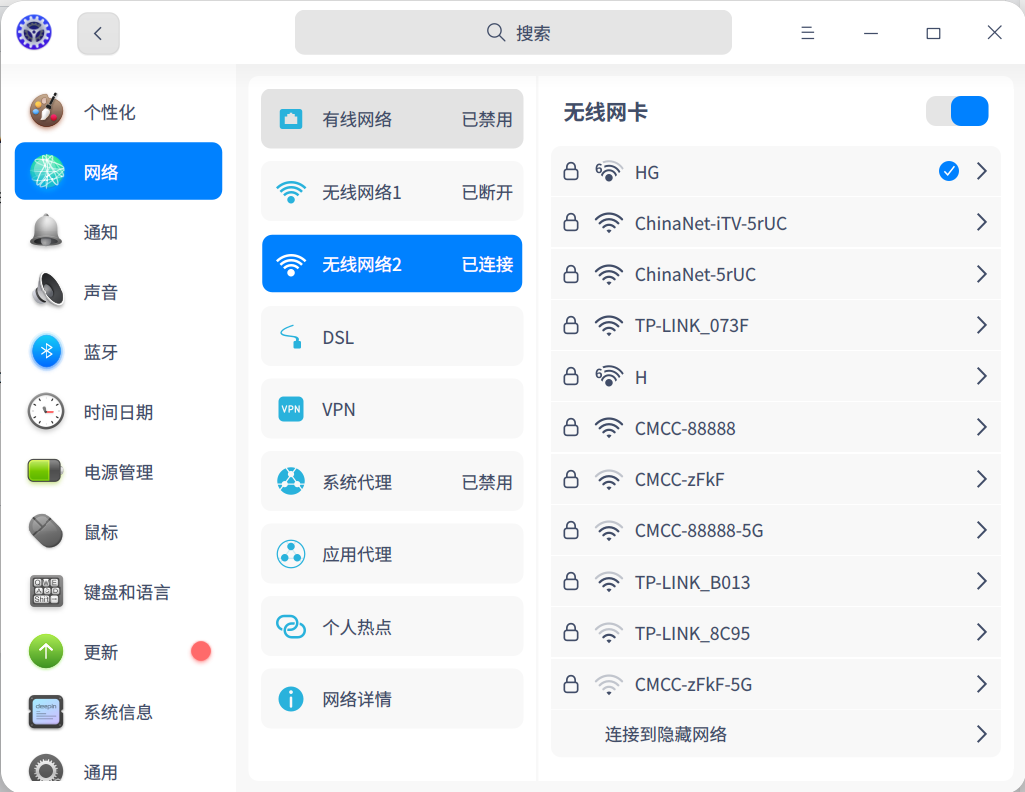Screen dimensions: 1025x792
Task: Click the search input field
Action: tap(512, 32)
